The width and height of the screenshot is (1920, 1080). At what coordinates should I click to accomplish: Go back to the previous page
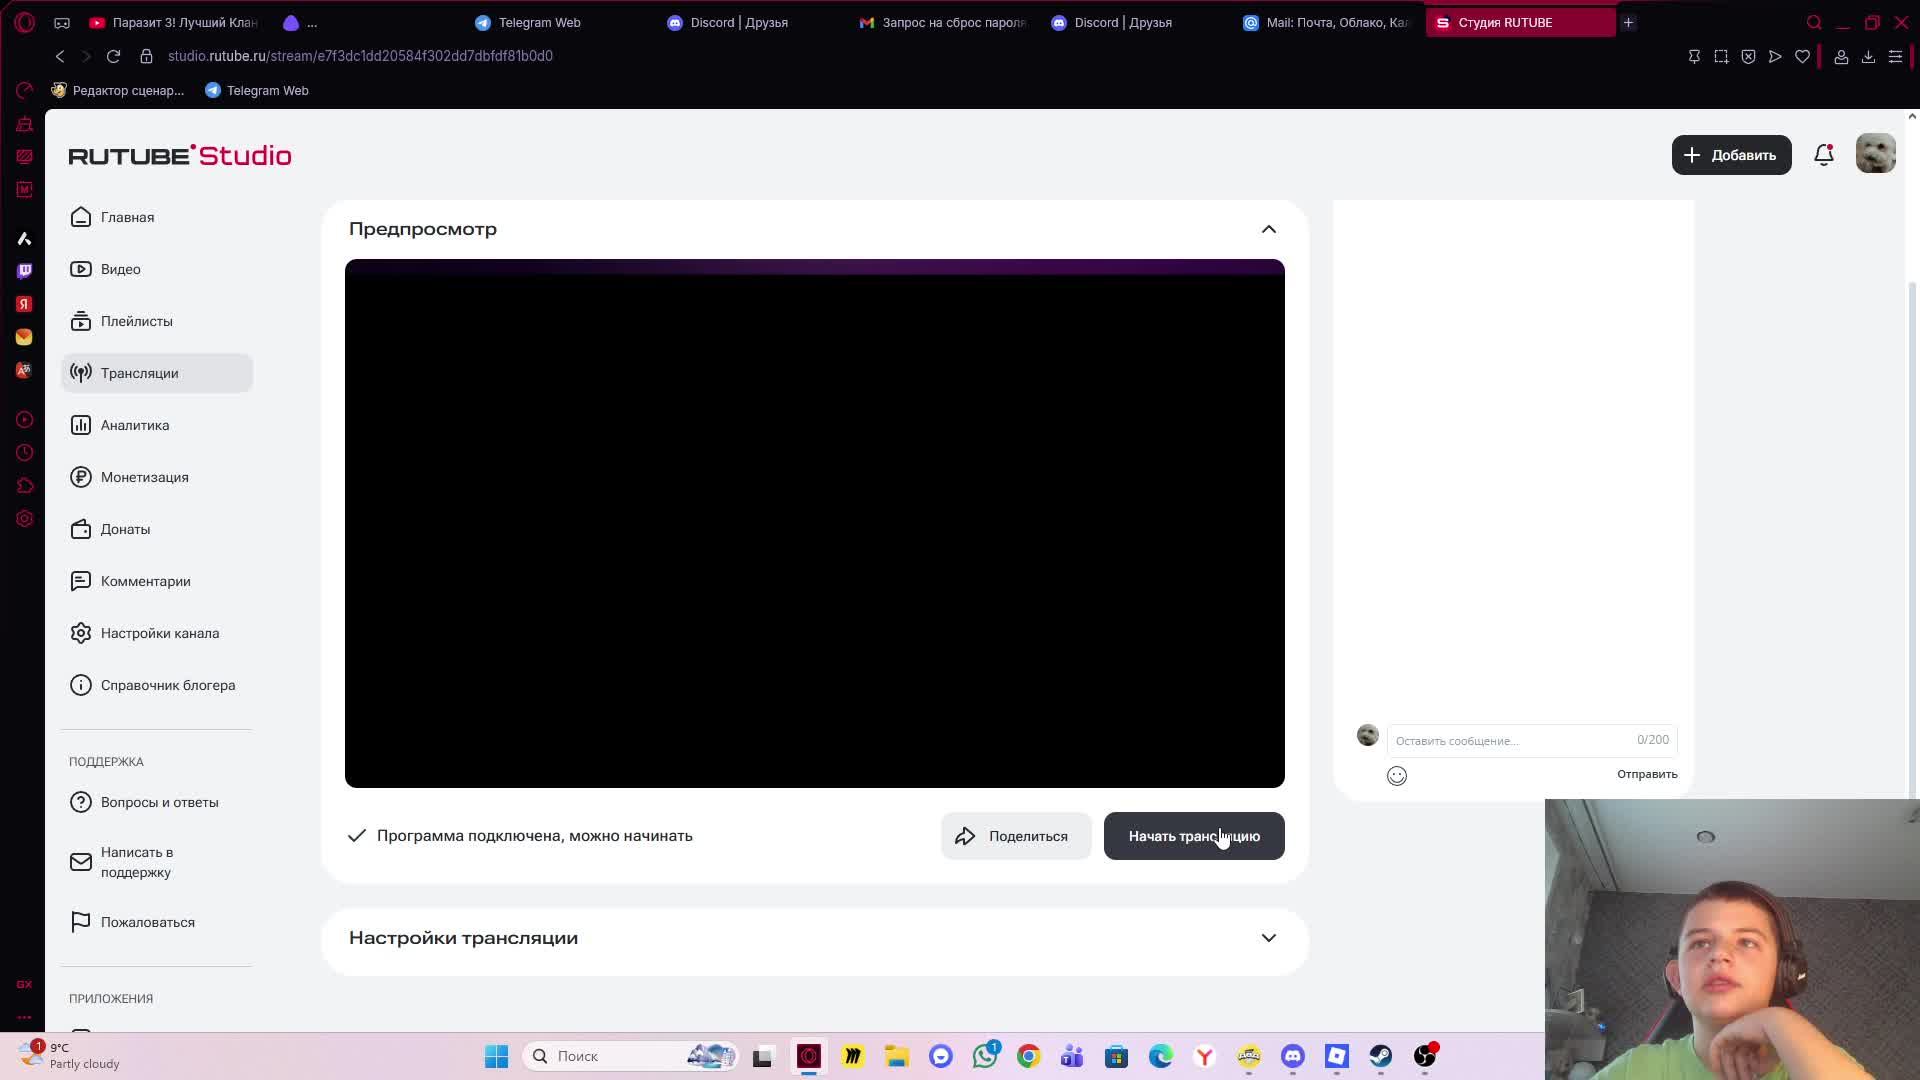pyautogui.click(x=60, y=56)
